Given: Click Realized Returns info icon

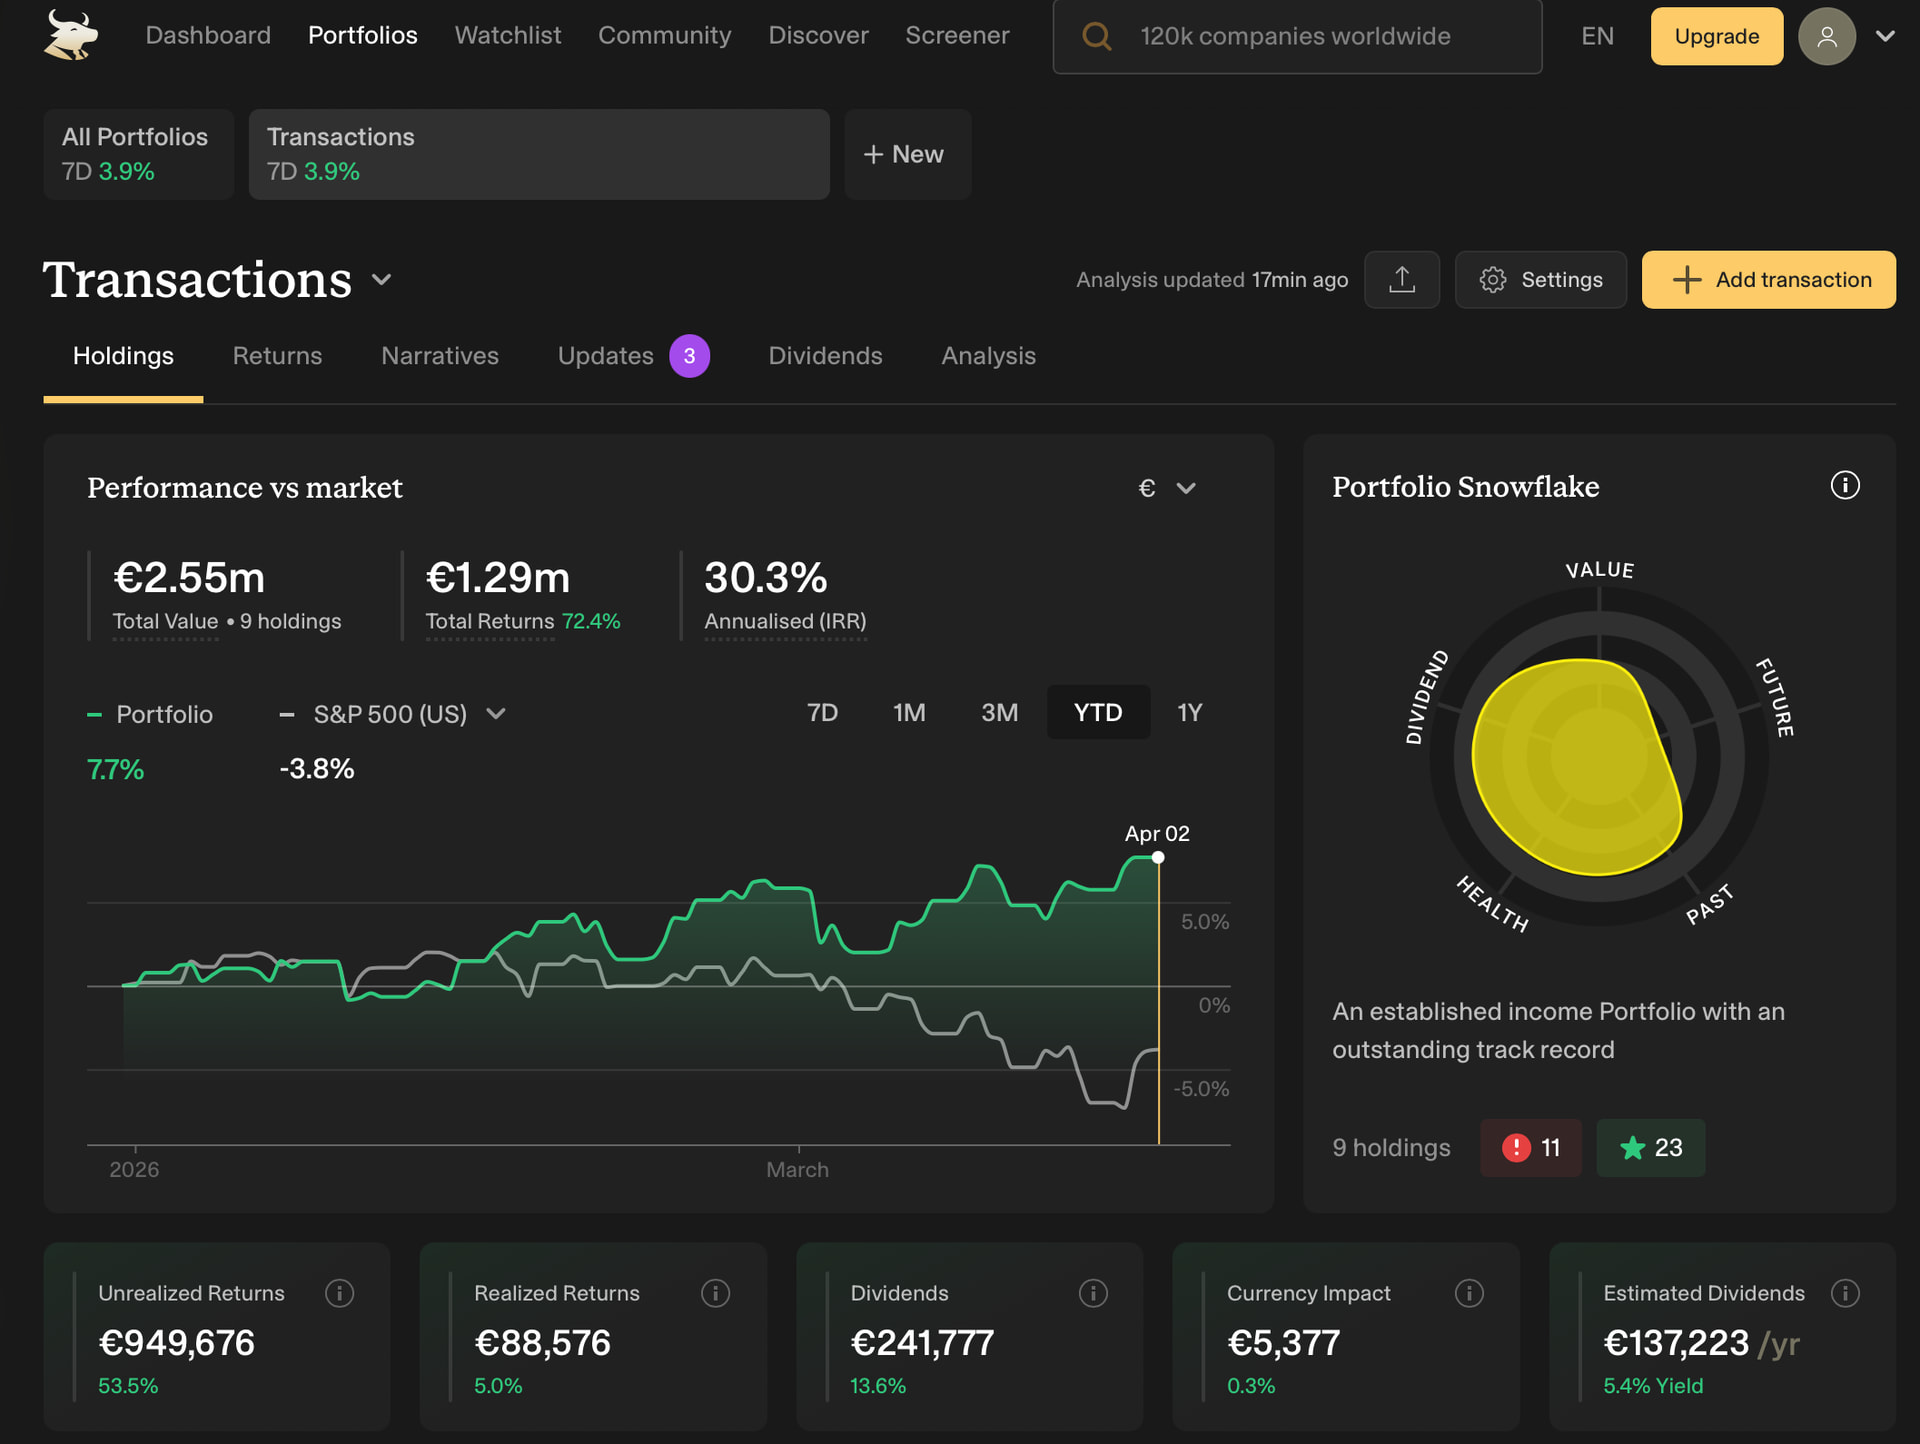Looking at the screenshot, I should [x=715, y=1293].
